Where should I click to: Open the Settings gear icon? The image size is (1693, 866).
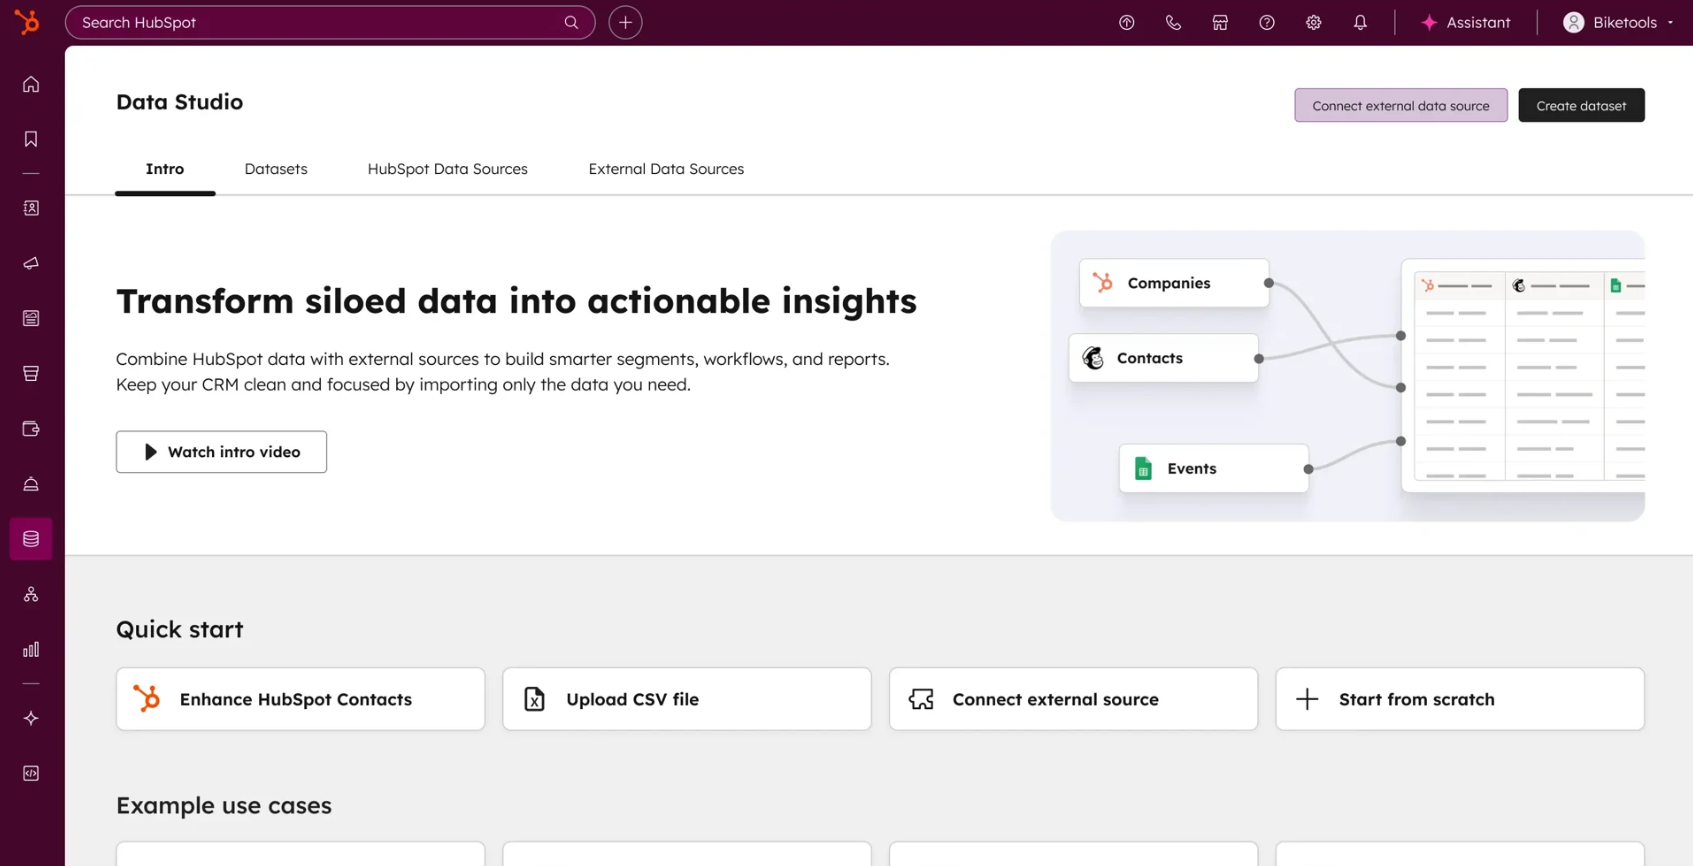1313,22
